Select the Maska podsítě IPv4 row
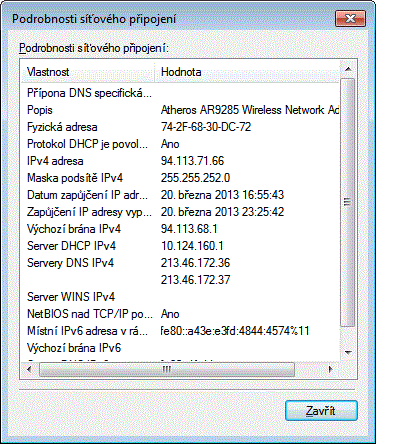 [180, 178]
